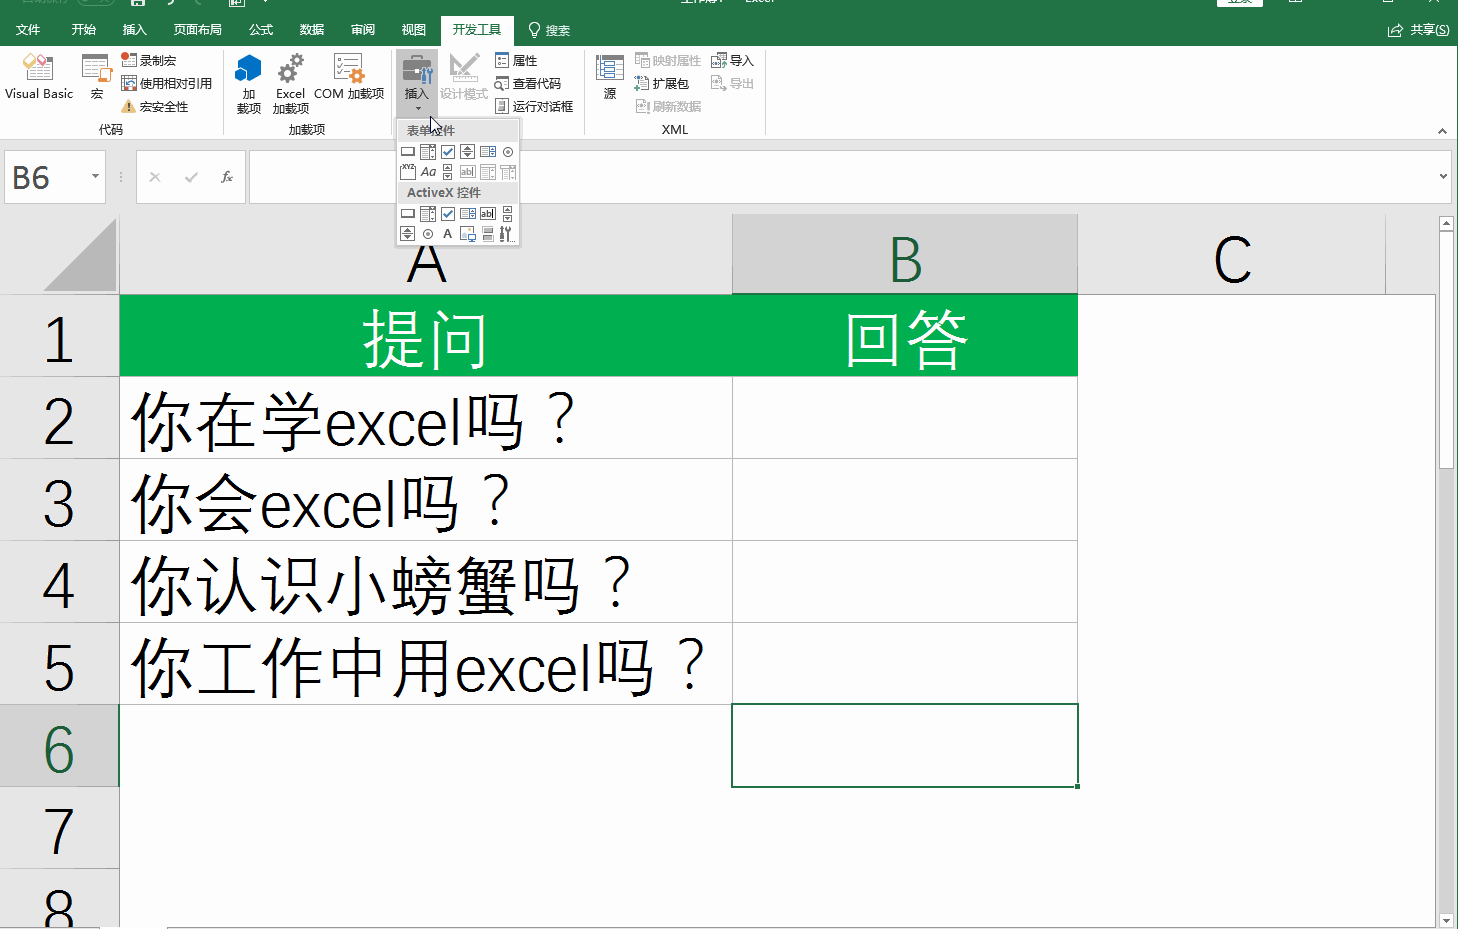Screen dimensions: 1458x929
Task: Open ActiveX more controls tools icon
Action: click(x=507, y=234)
